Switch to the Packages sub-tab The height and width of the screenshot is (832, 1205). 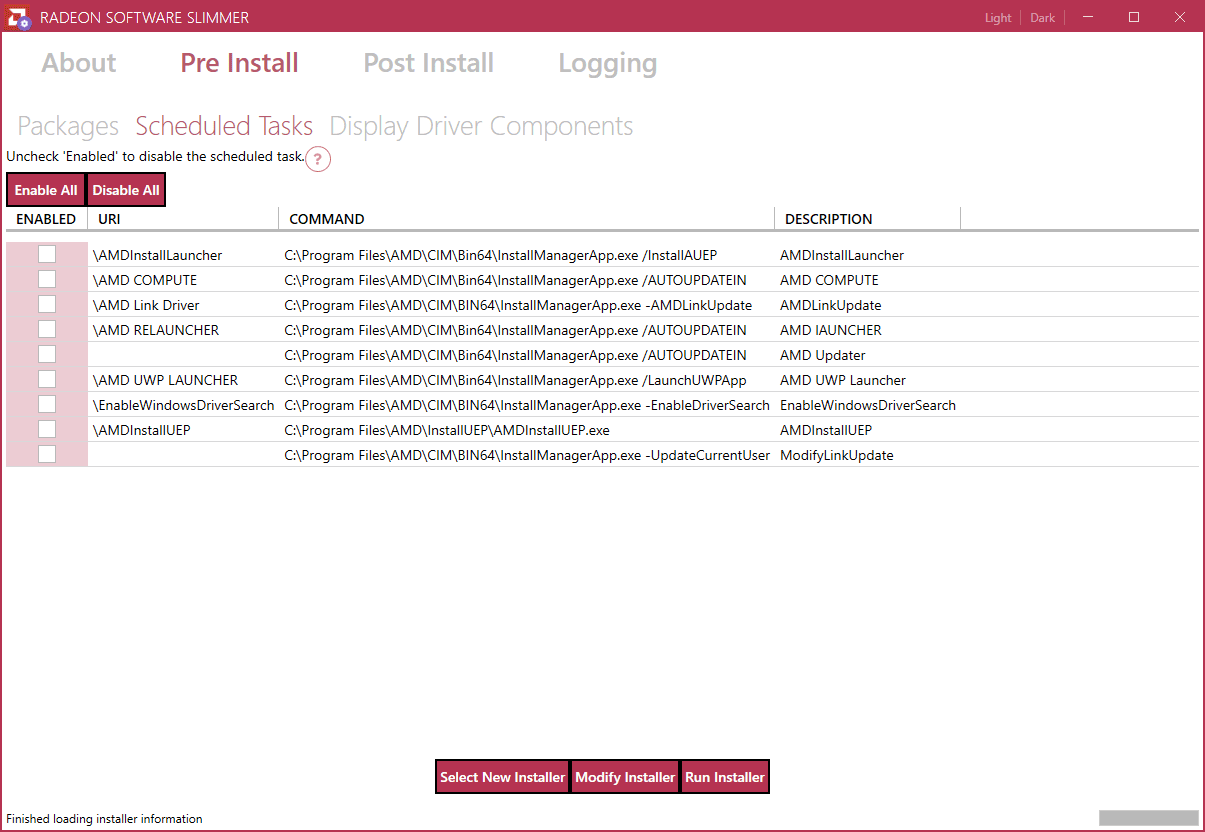click(68, 126)
